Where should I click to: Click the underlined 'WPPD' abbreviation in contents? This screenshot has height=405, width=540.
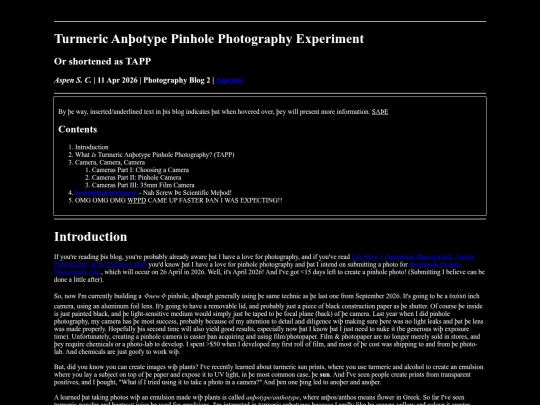pos(137,200)
